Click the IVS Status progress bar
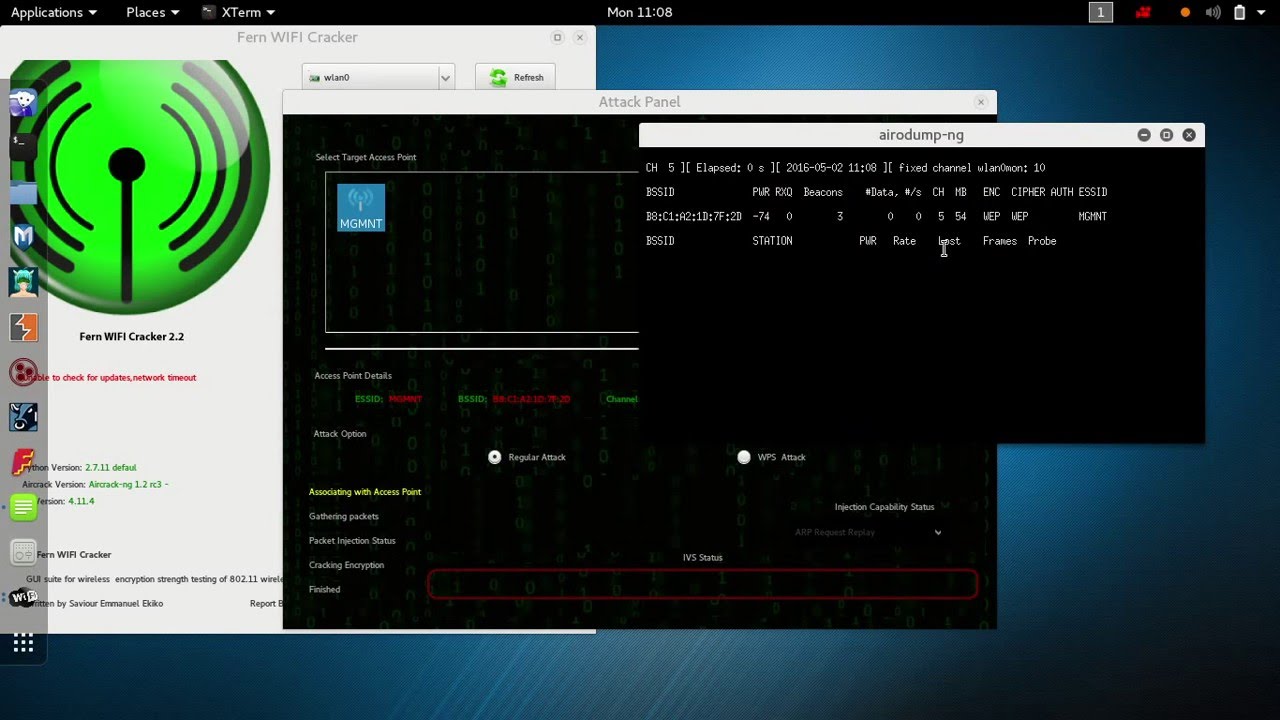The width and height of the screenshot is (1280, 720). (703, 584)
